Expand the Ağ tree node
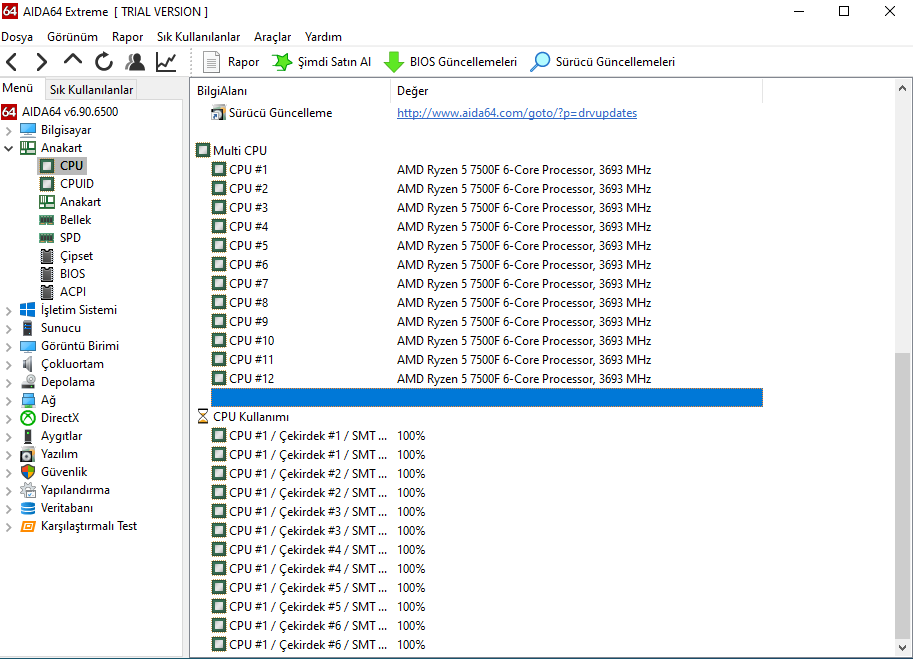This screenshot has width=913, height=659. (8, 401)
